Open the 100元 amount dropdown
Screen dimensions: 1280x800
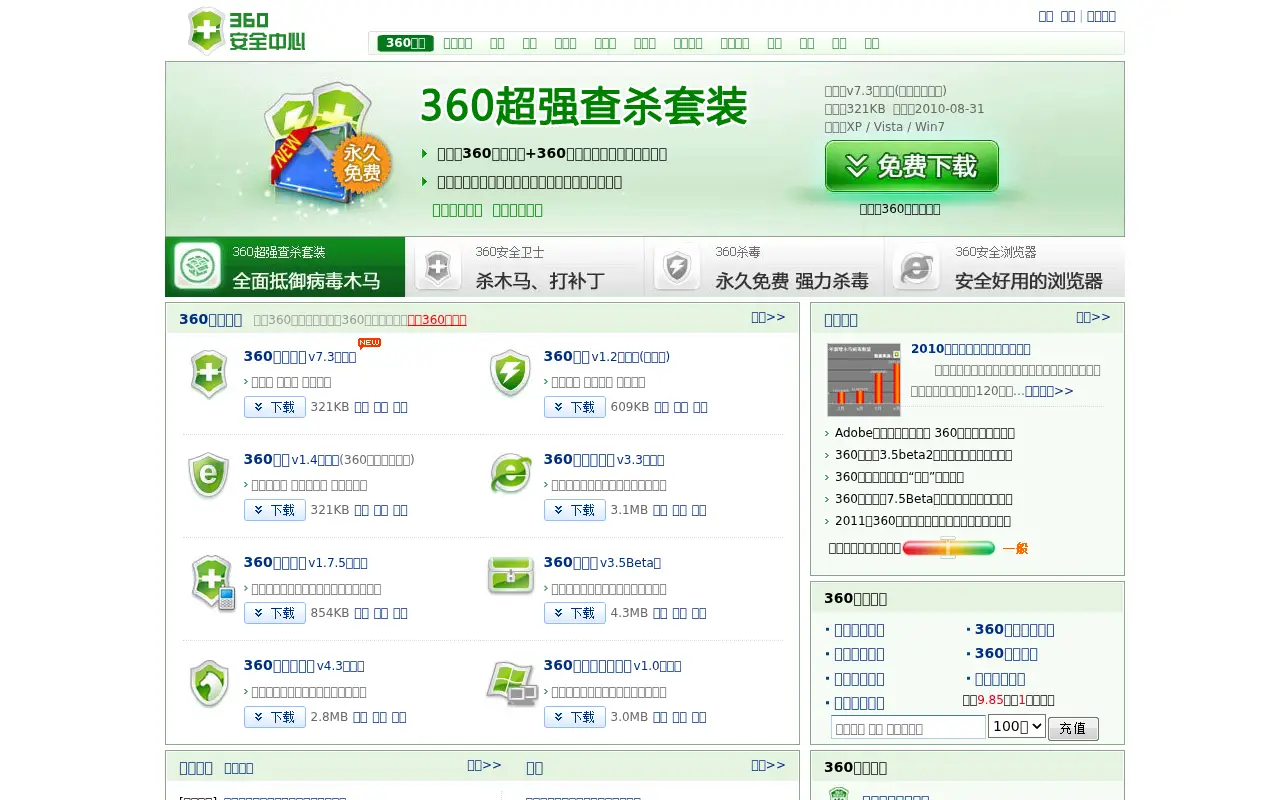1017,727
